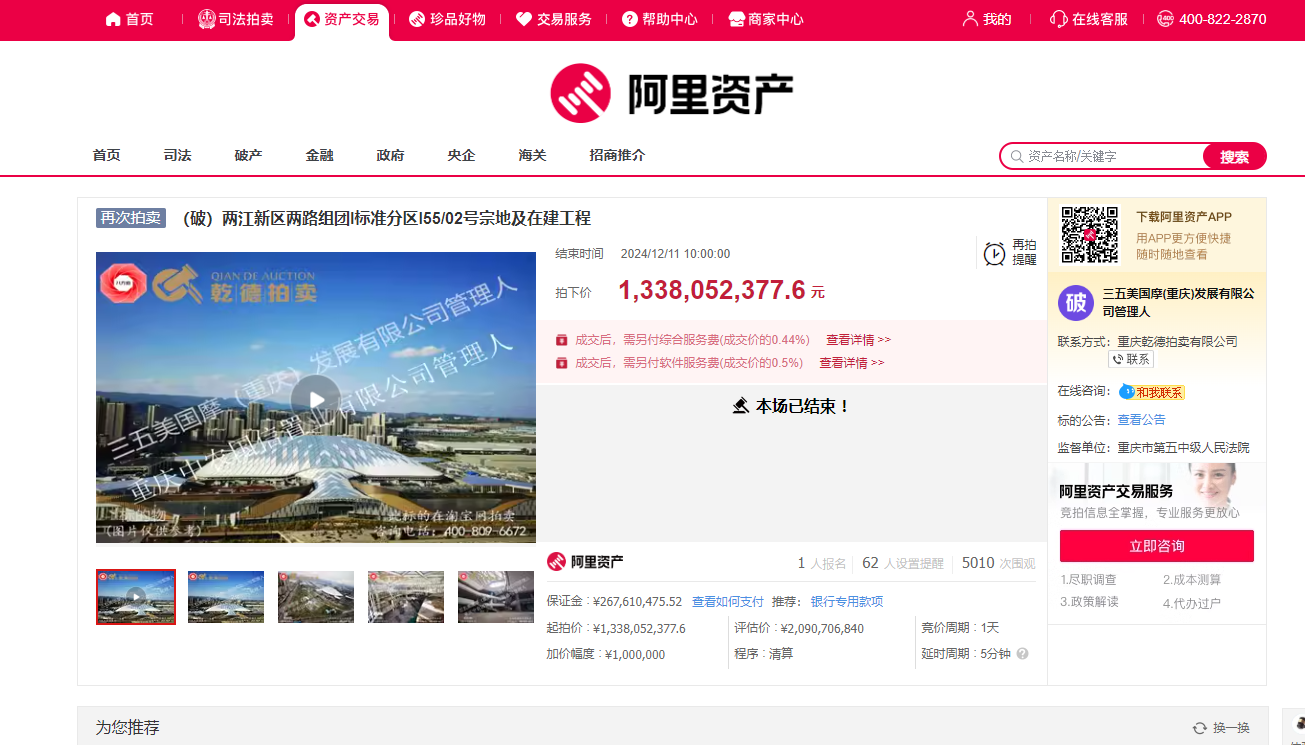The width and height of the screenshot is (1305, 745).
Task: Select the 招商推介 category menu item
Action: (617, 155)
